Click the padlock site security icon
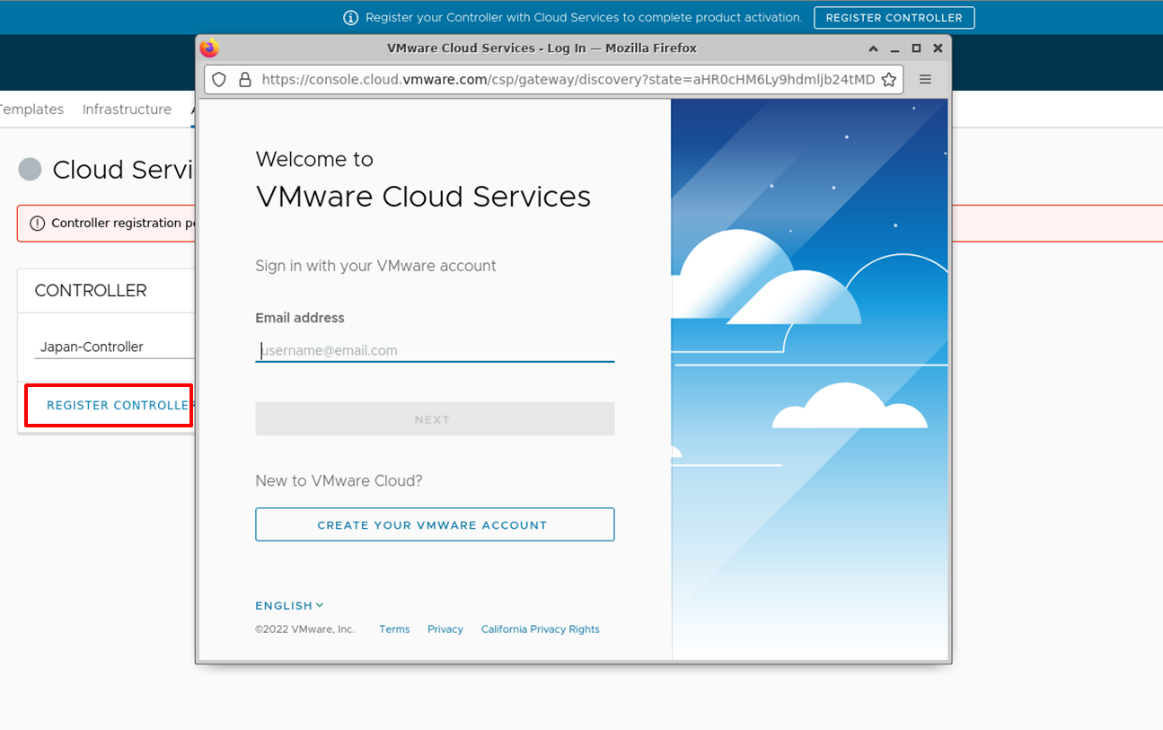 [245, 80]
